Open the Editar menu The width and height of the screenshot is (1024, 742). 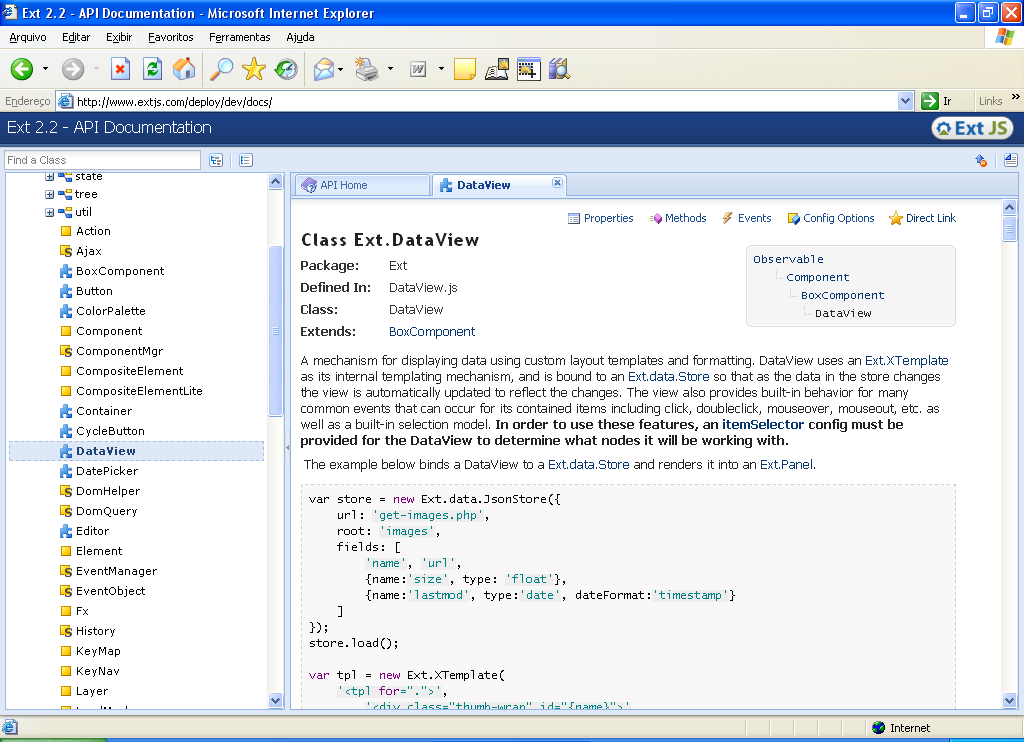[76, 37]
